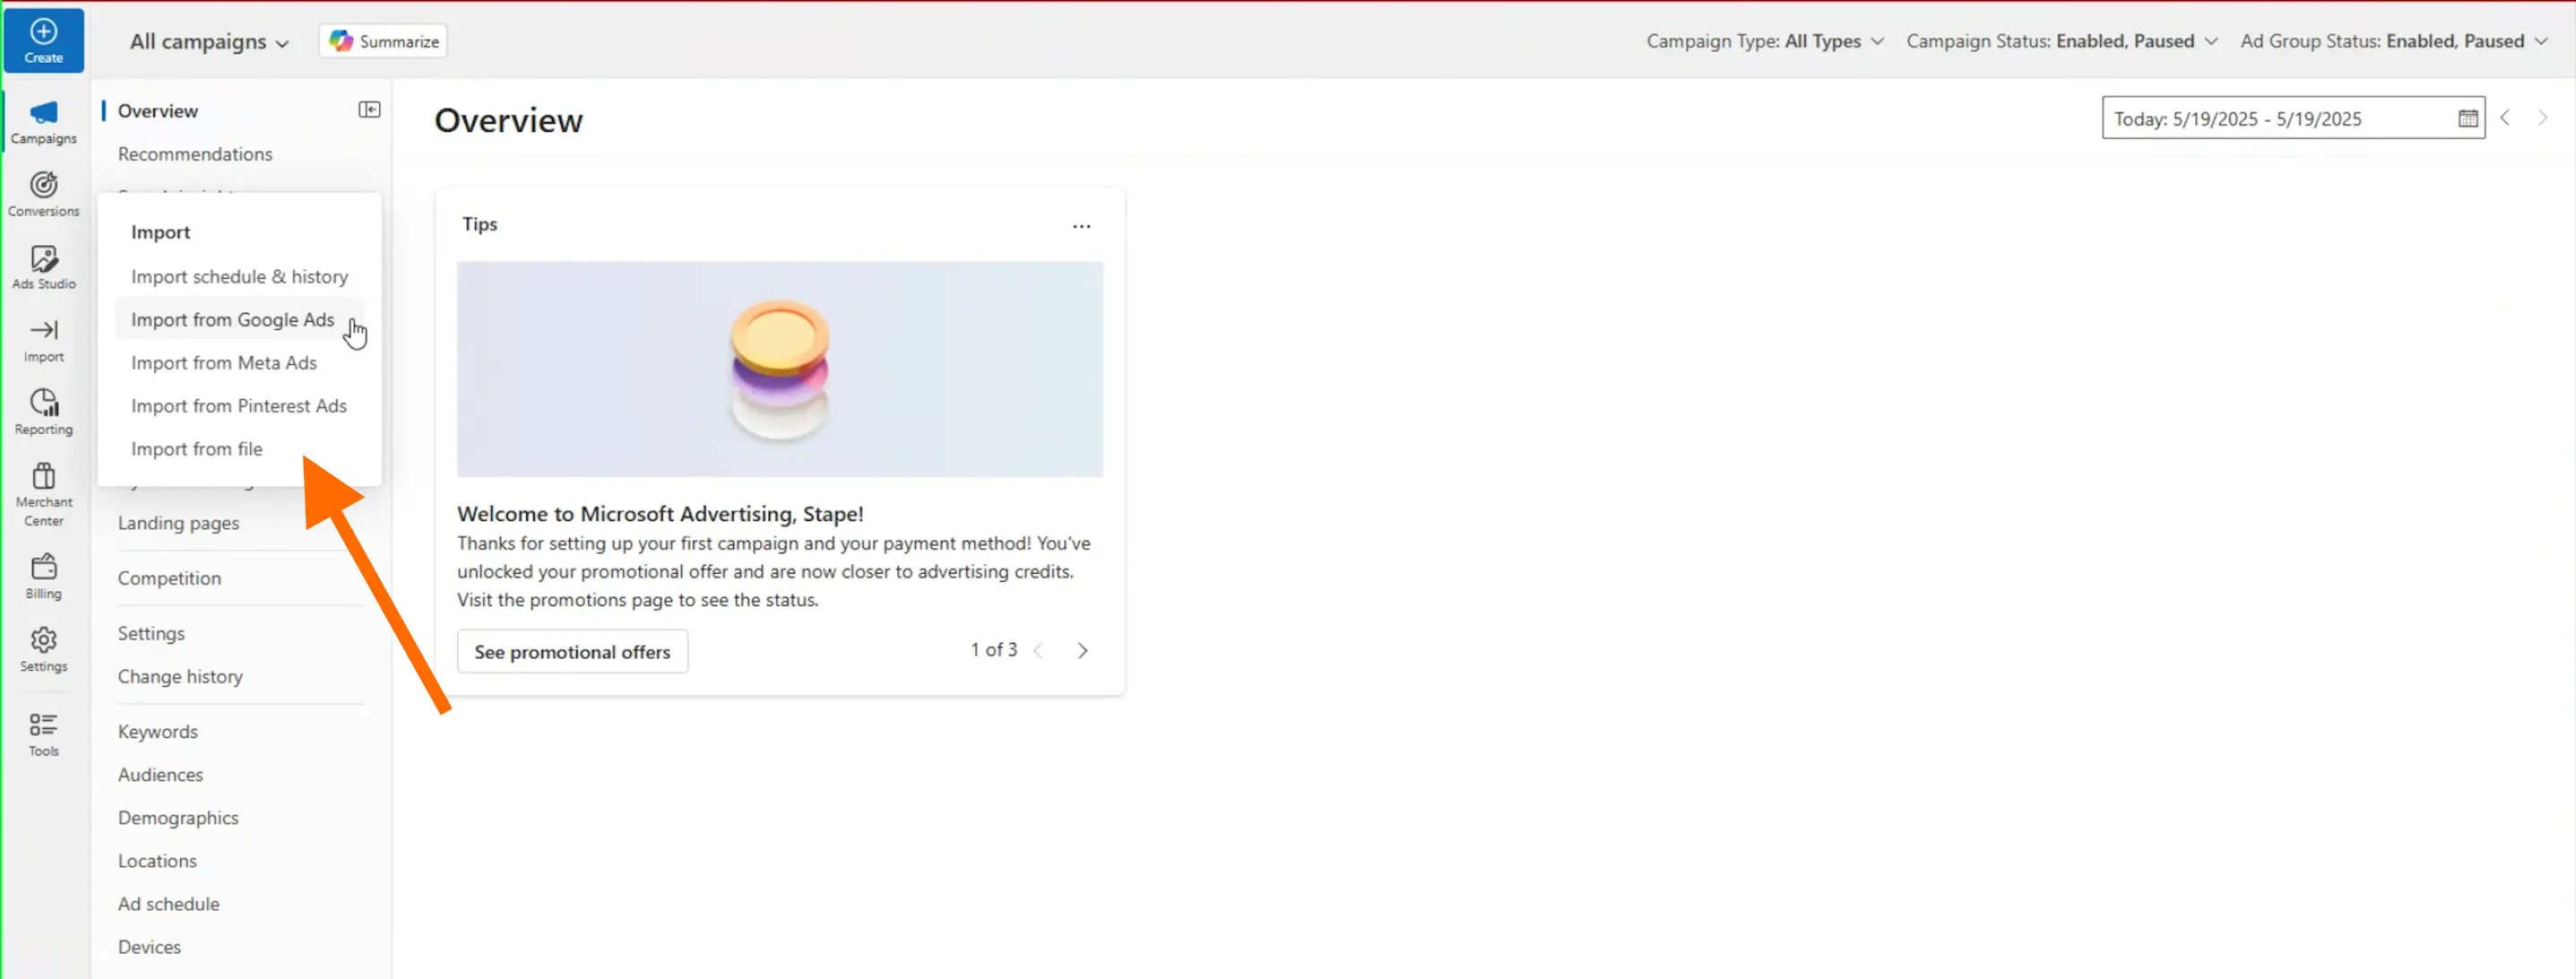Collapse the navigation panel icon

click(x=369, y=110)
